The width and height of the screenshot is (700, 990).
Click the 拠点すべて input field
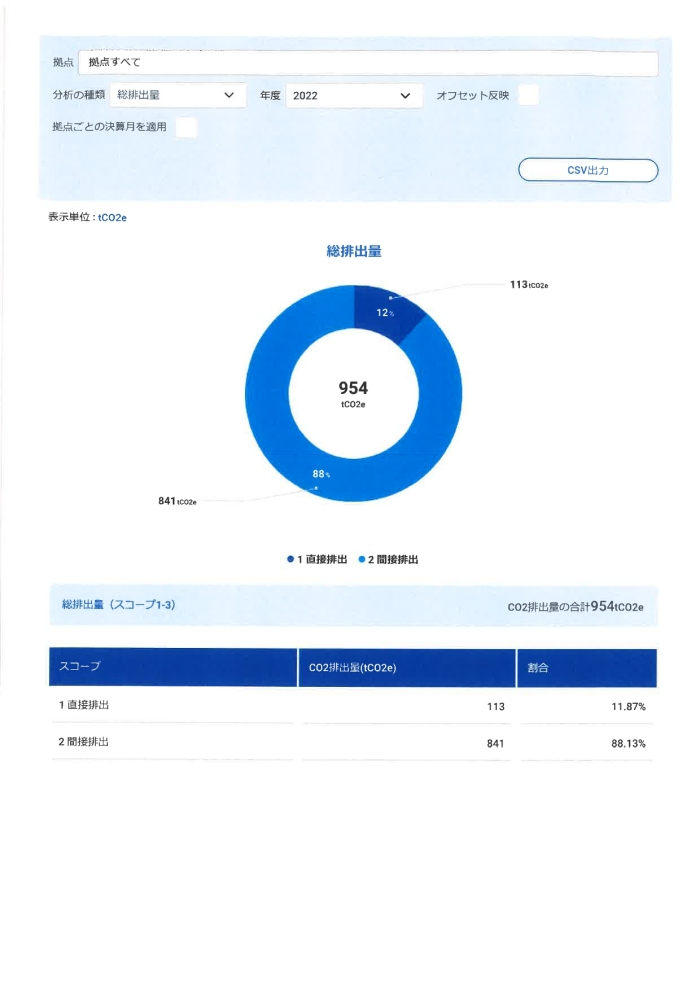(368, 63)
